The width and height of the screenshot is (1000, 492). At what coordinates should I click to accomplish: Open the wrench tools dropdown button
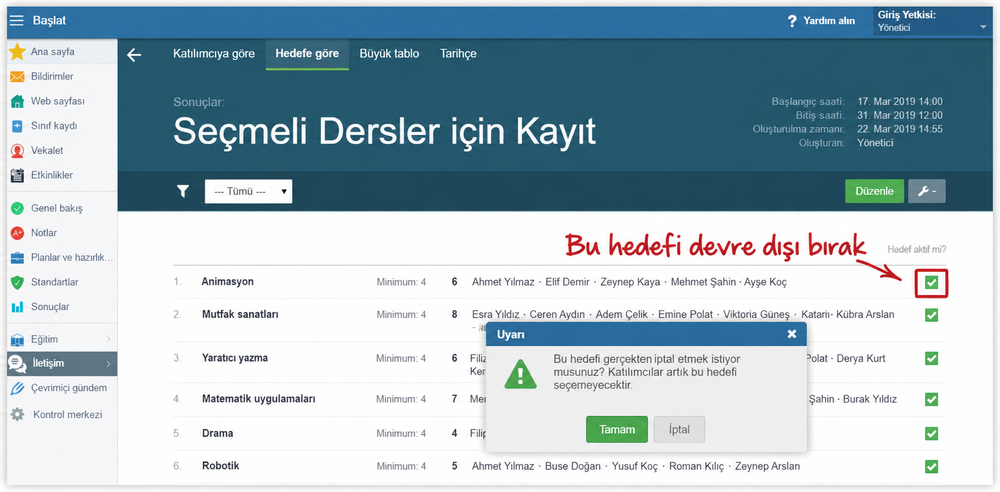(x=927, y=191)
